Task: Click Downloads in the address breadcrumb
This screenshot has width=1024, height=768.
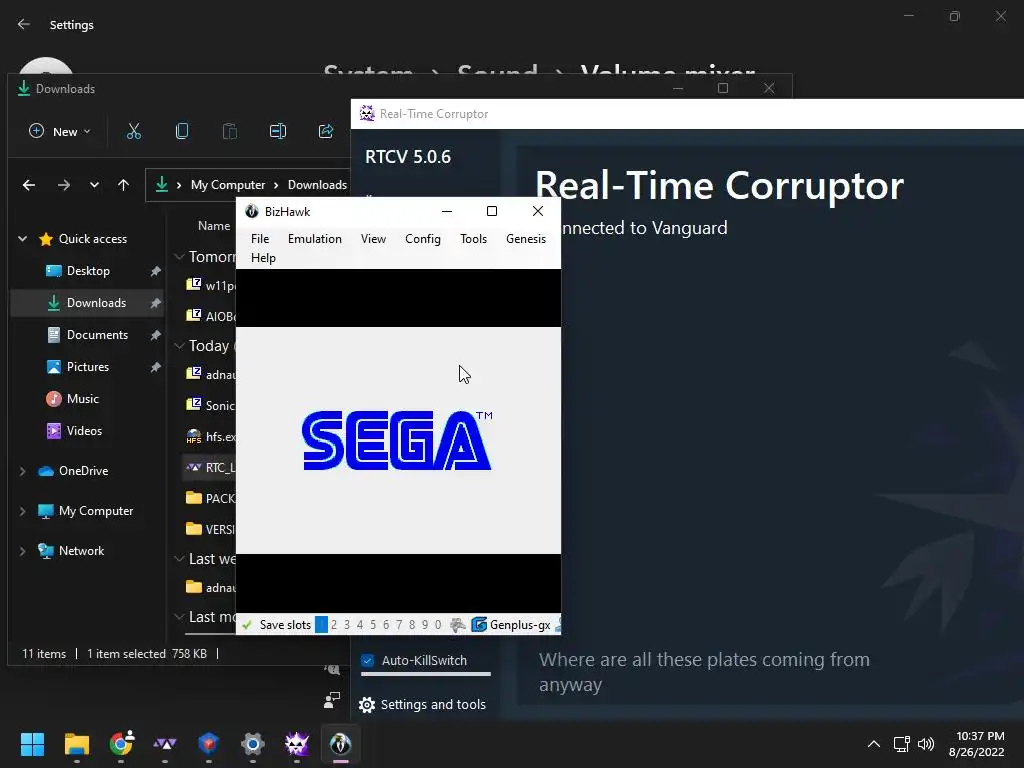Action: point(317,185)
